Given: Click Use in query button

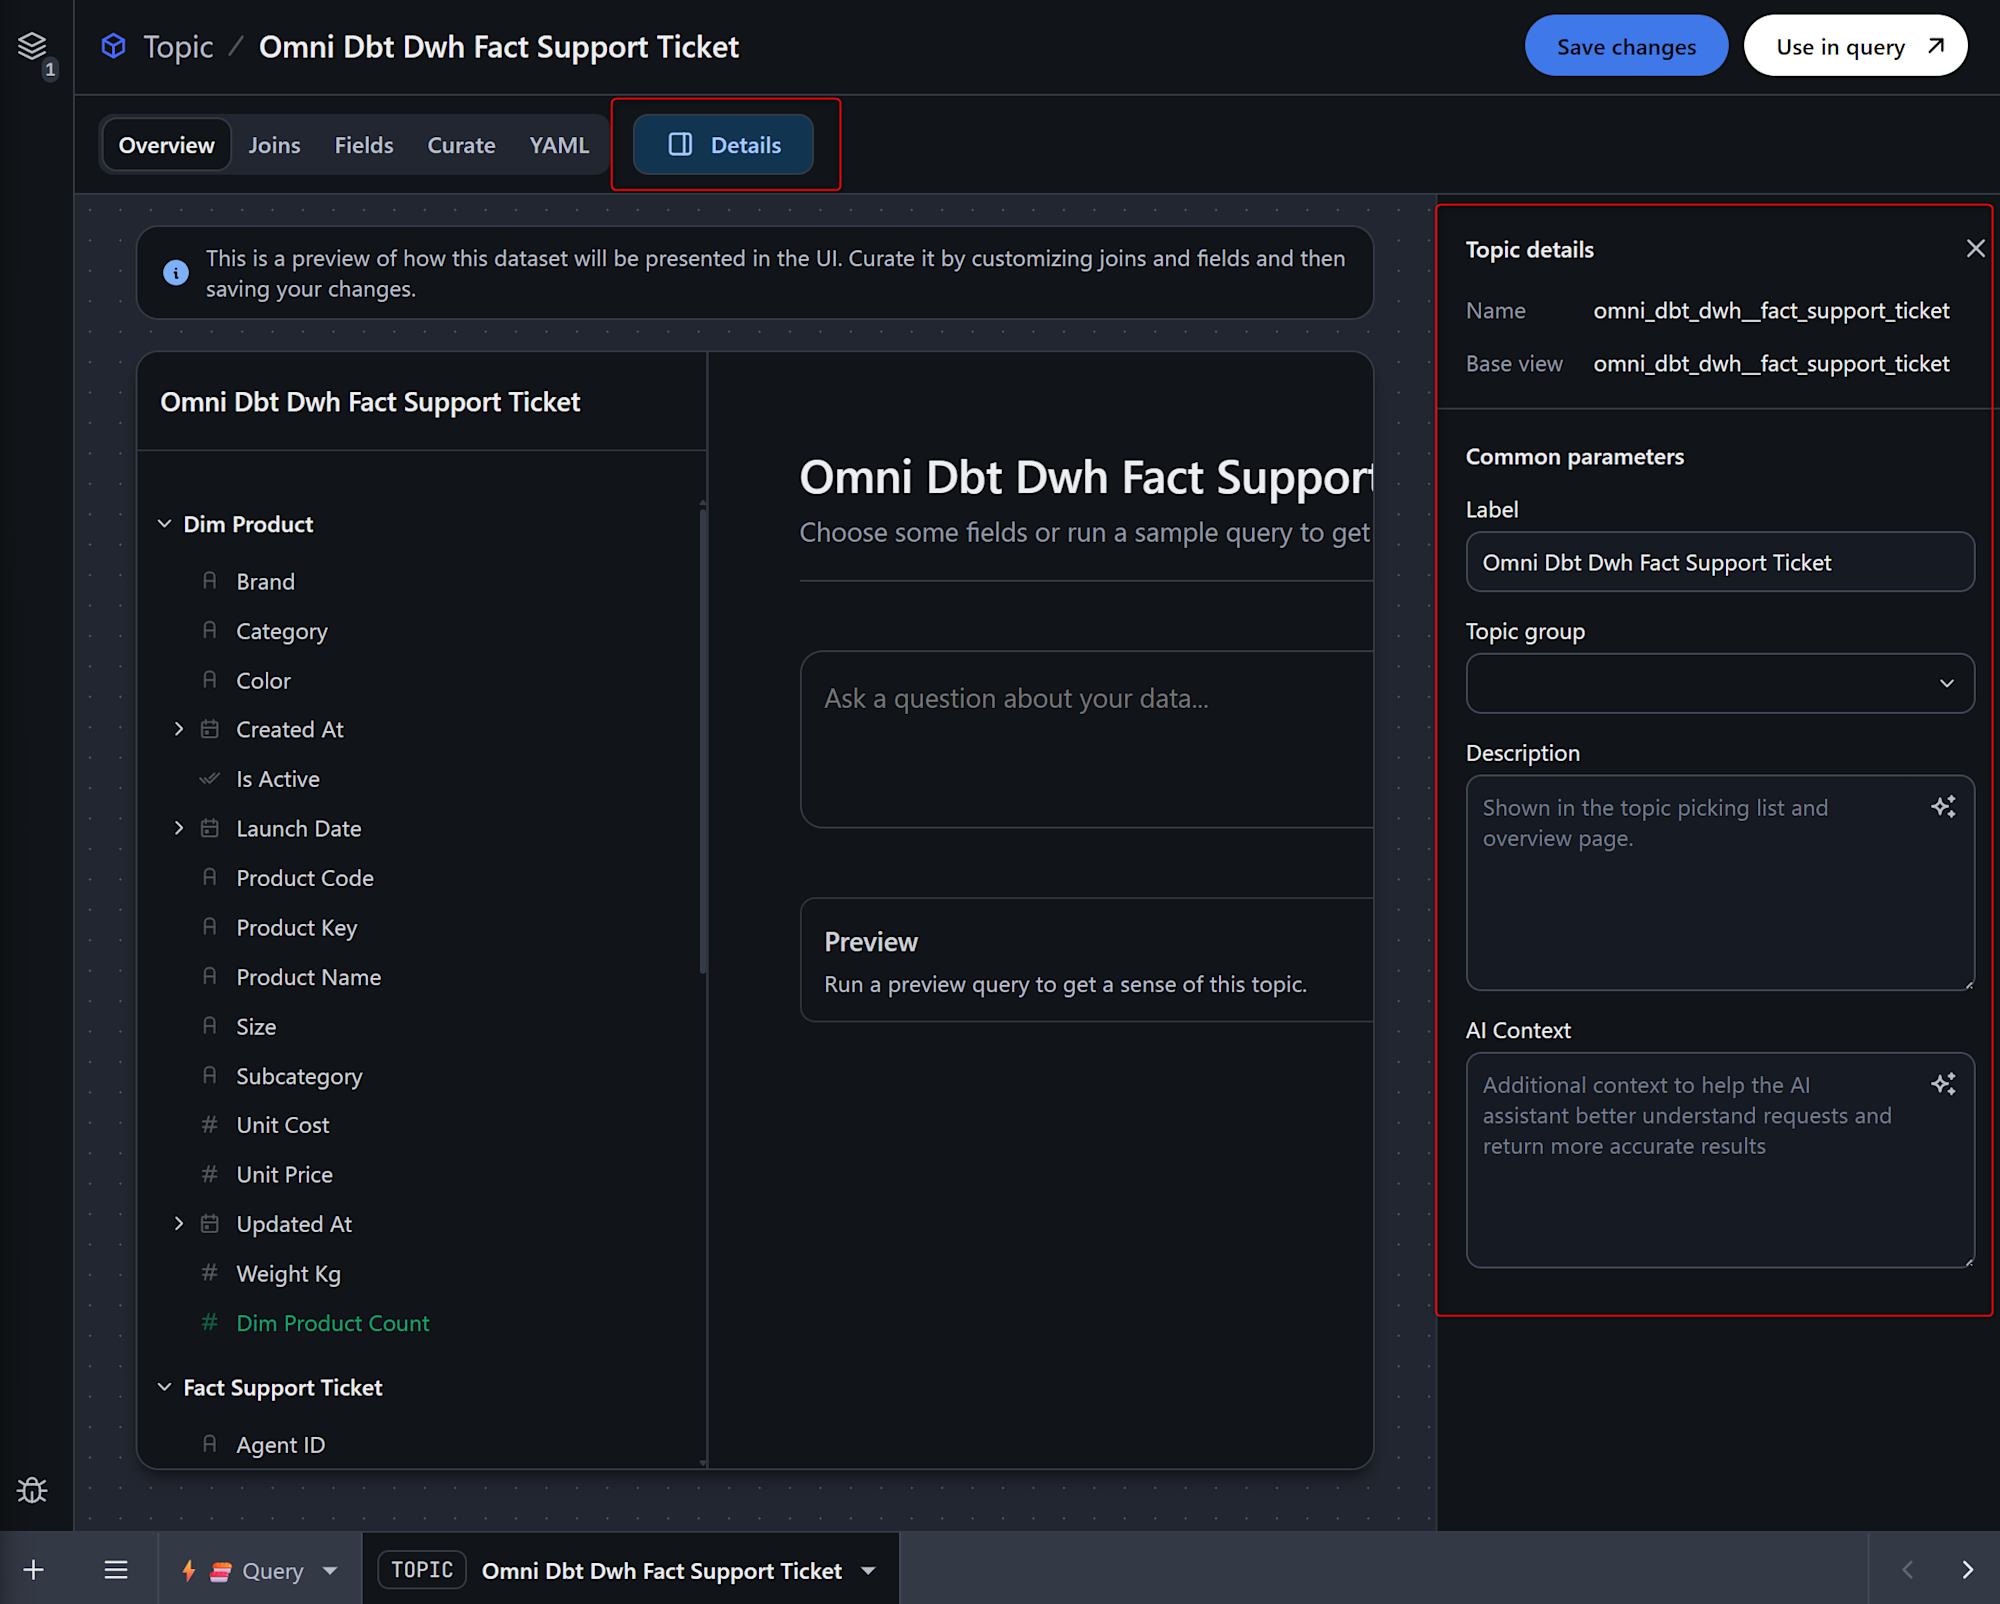Looking at the screenshot, I should pos(1855,46).
